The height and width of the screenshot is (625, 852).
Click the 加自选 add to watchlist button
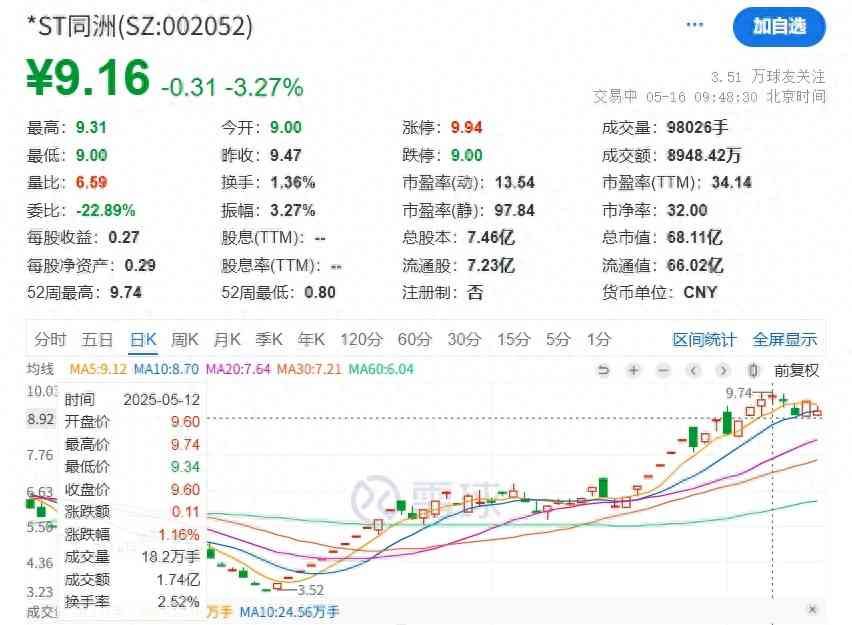(779, 27)
